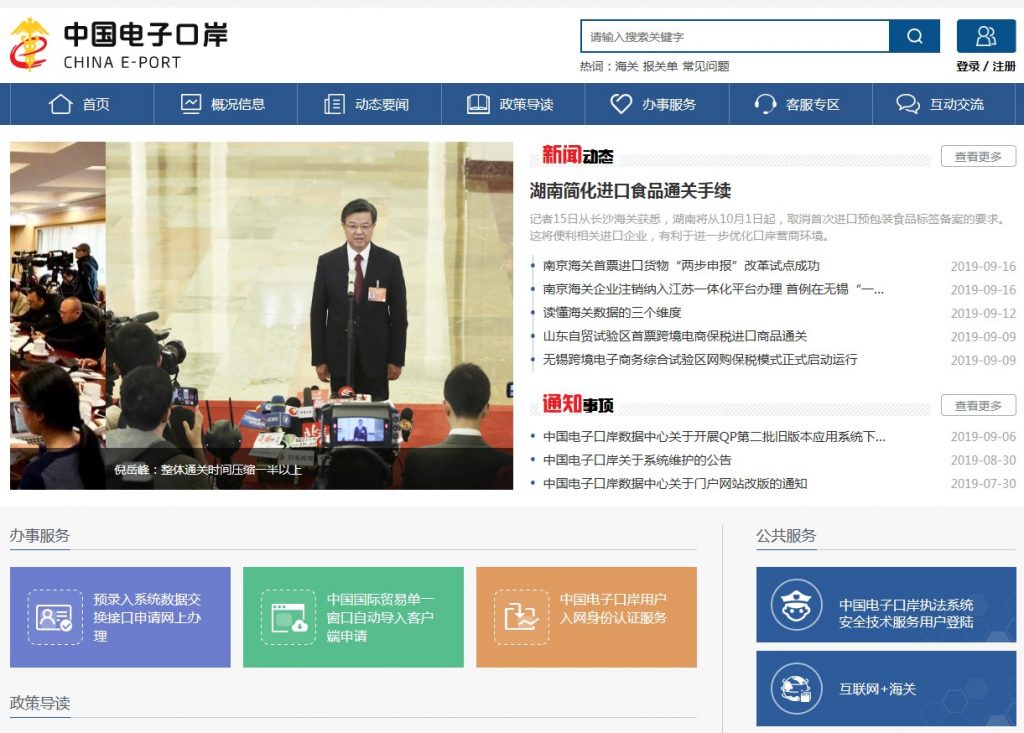Open the 概况信息 menu item
The image size is (1024, 733).
coord(225,104)
